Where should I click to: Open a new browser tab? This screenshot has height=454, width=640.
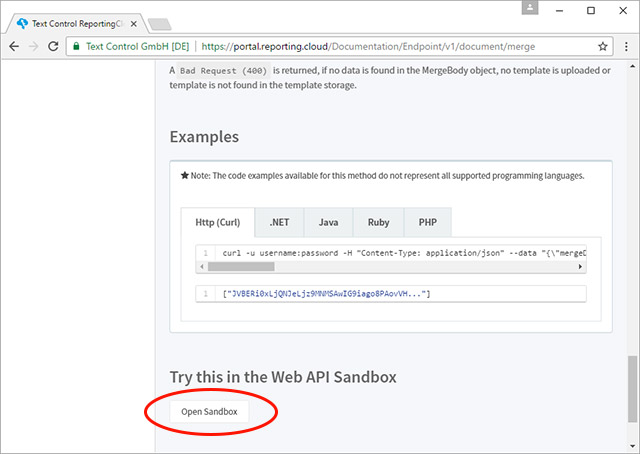point(160,24)
